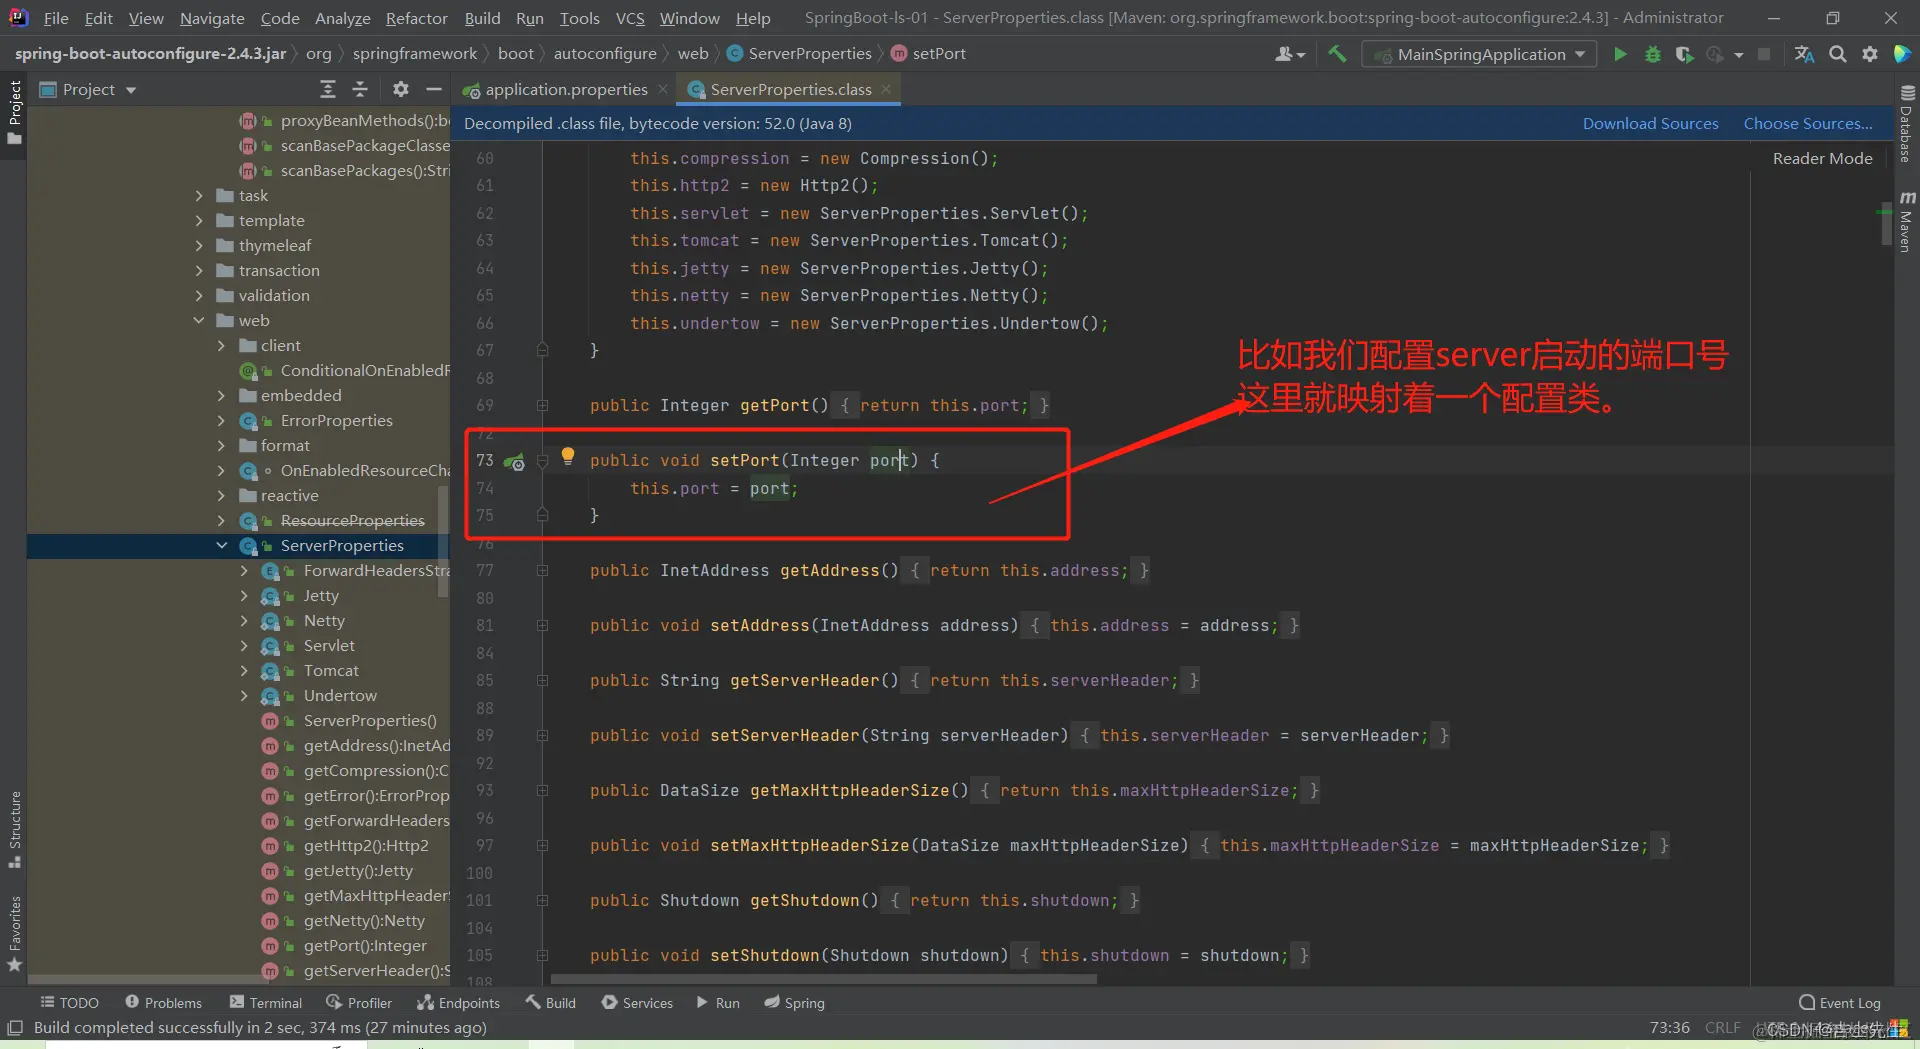Open the Navigate menu
Screen dimensions: 1920x1049
click(x=212, y=18)
